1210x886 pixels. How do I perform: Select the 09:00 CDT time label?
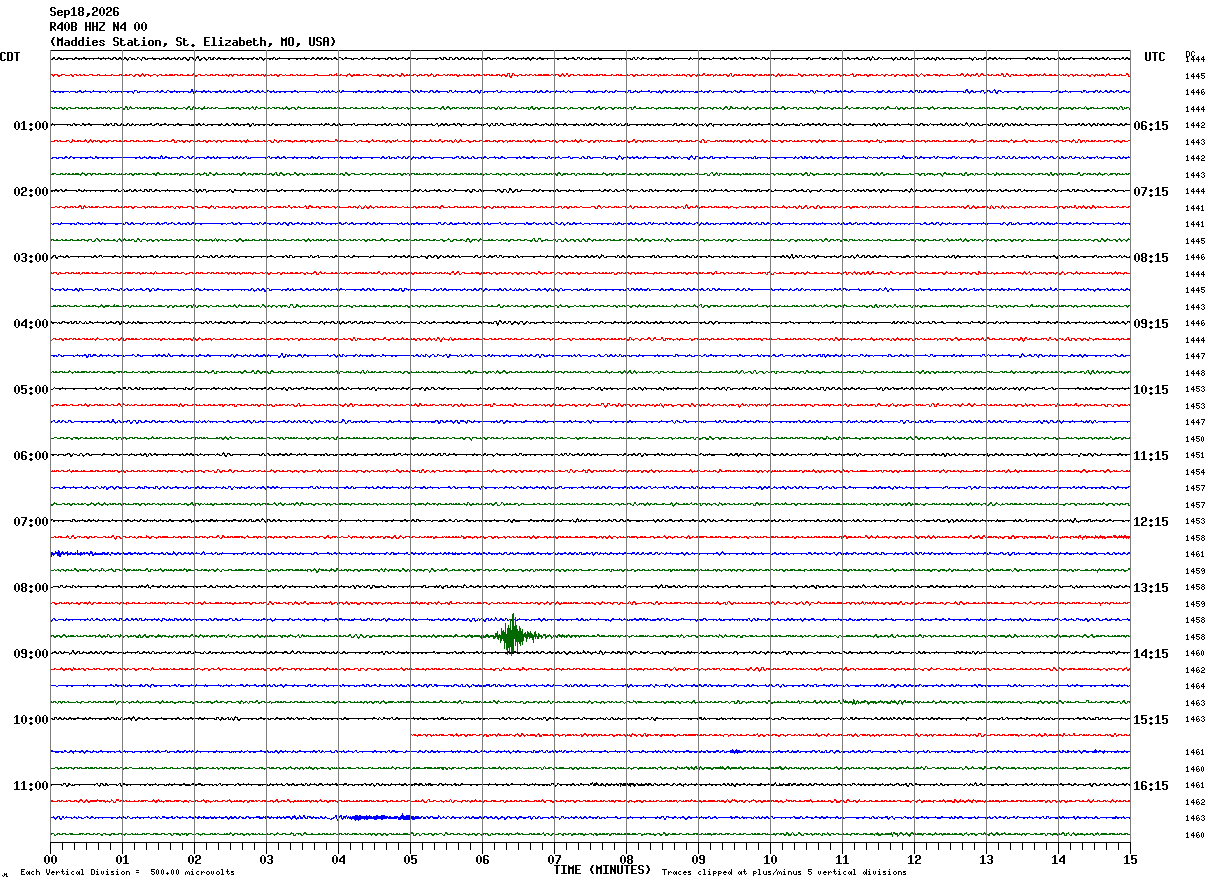30,654
